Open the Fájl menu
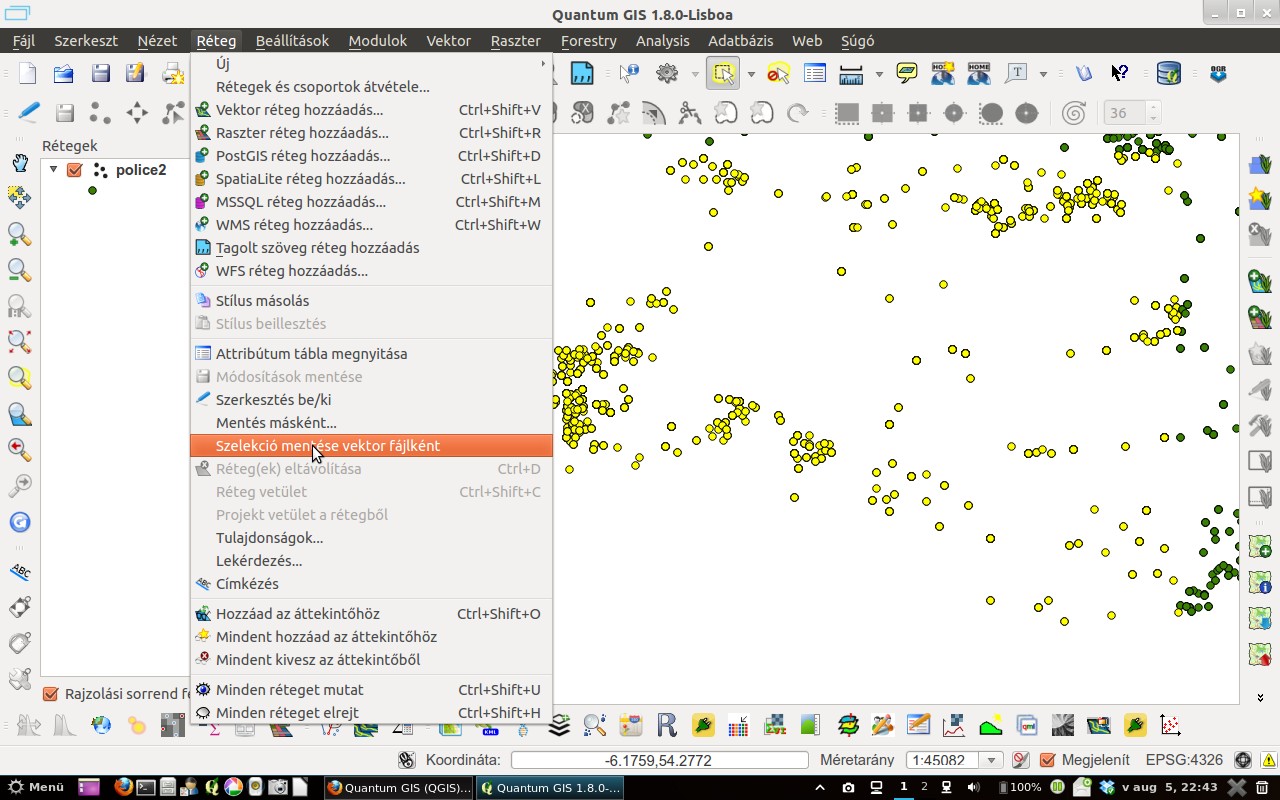Screen dimensions: 1280x800 click(x=23, y=41)
